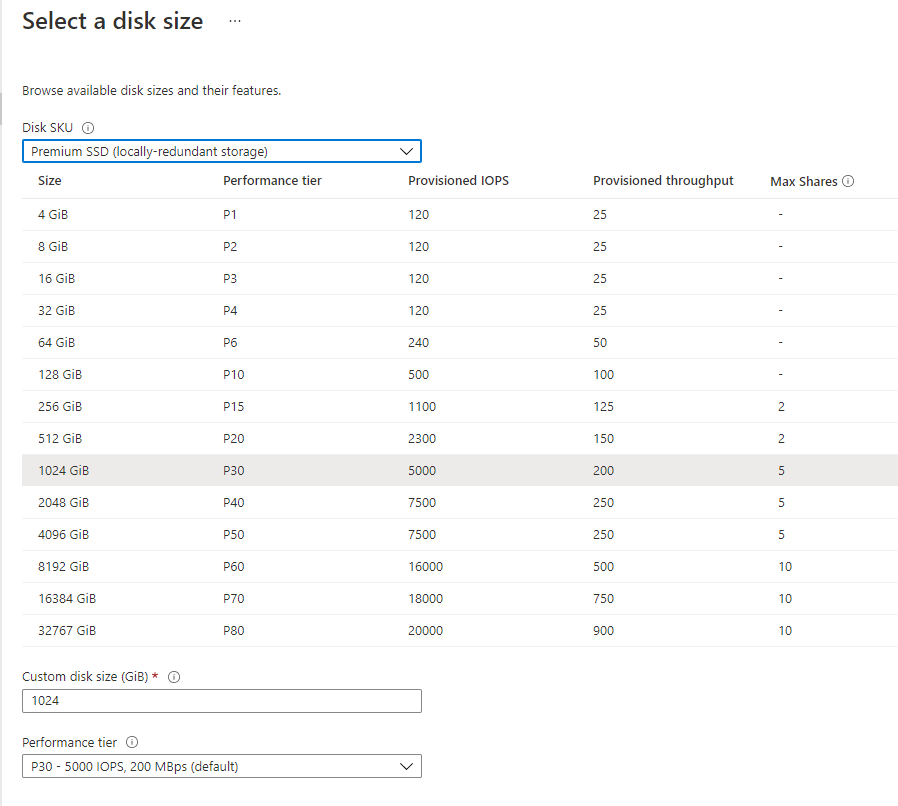Select the 4096 GiB disk size row
This screenshot has height=806, width=898.
point(460,535)
